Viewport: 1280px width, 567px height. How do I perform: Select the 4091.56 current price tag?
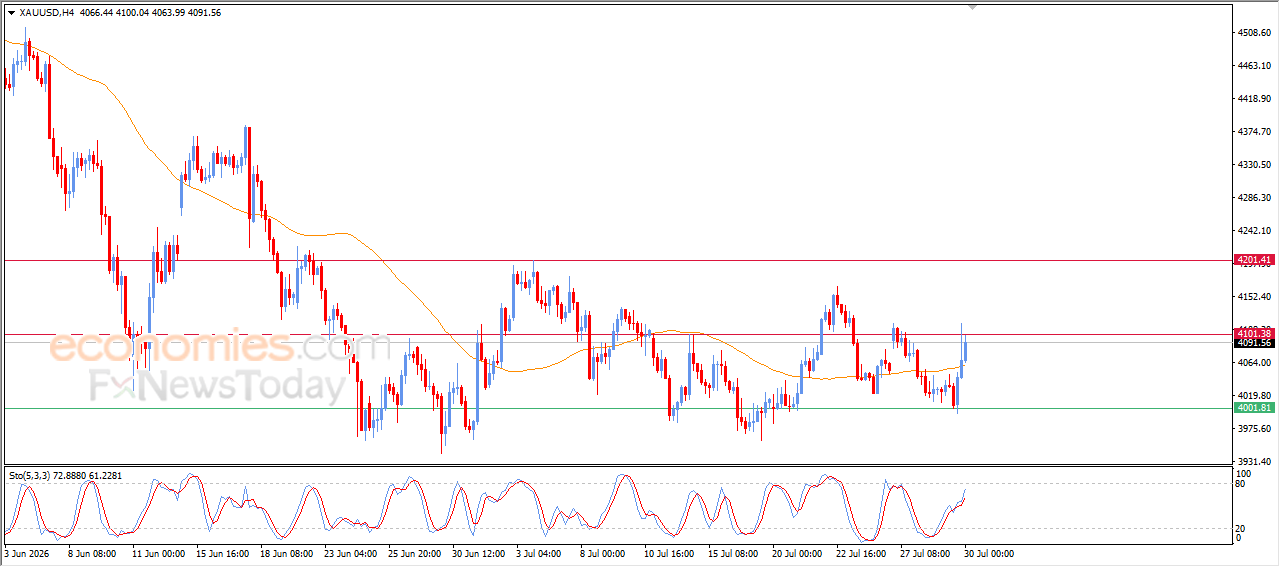(1254, 343)
